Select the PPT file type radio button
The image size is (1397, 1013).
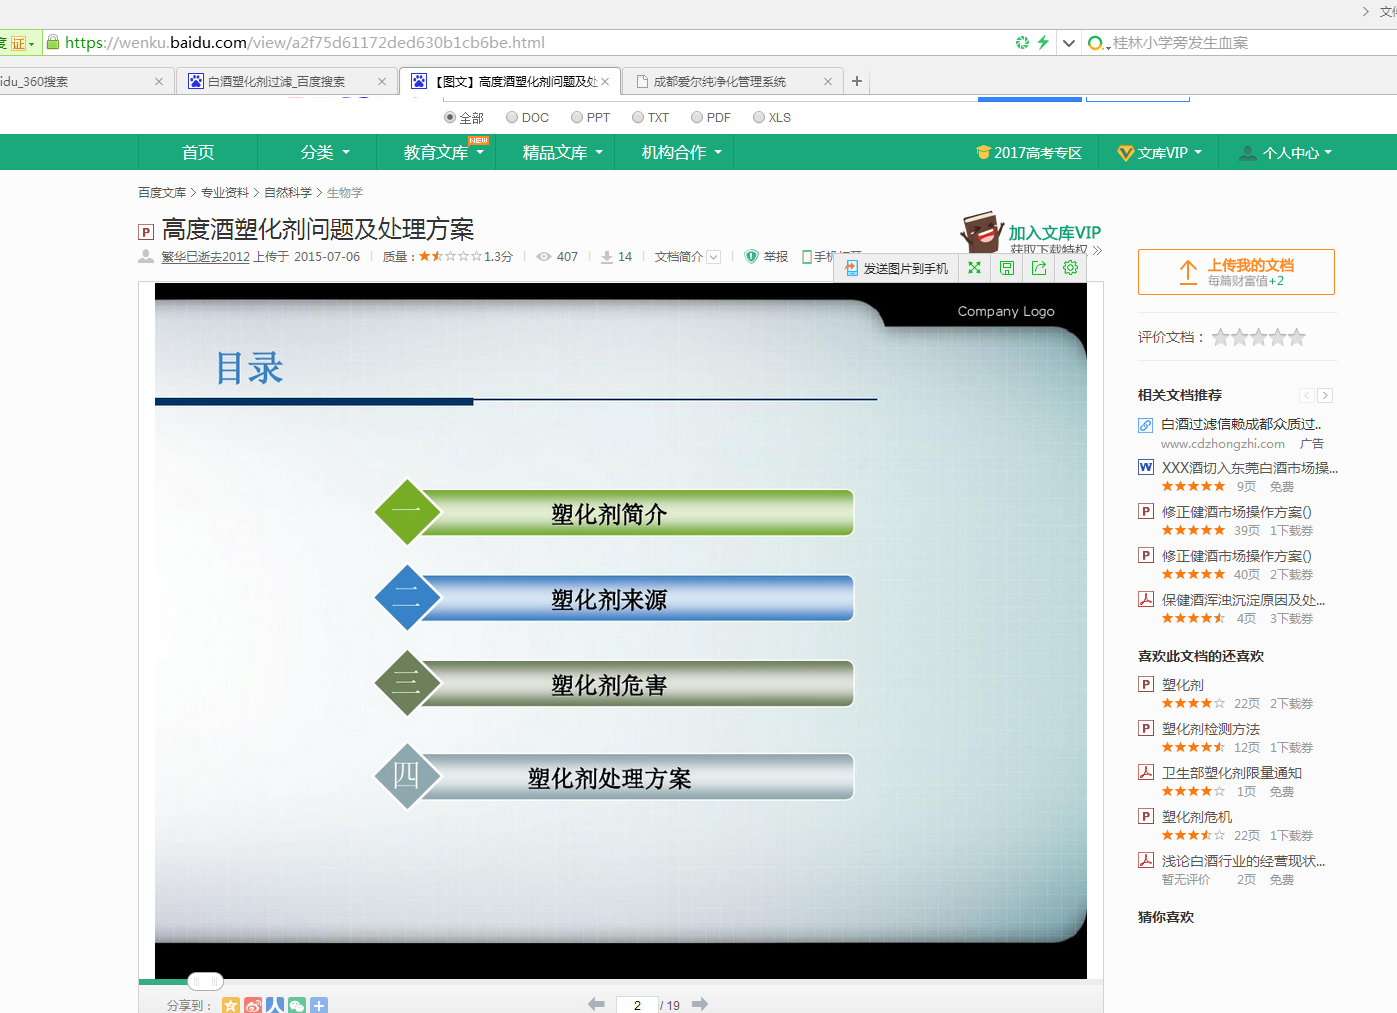577,118
